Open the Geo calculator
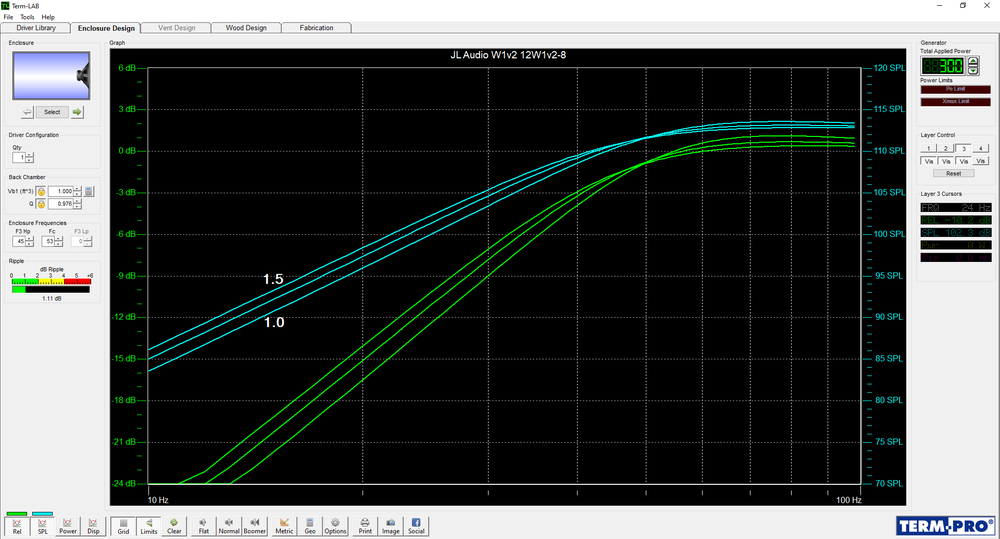 [310, 526]
